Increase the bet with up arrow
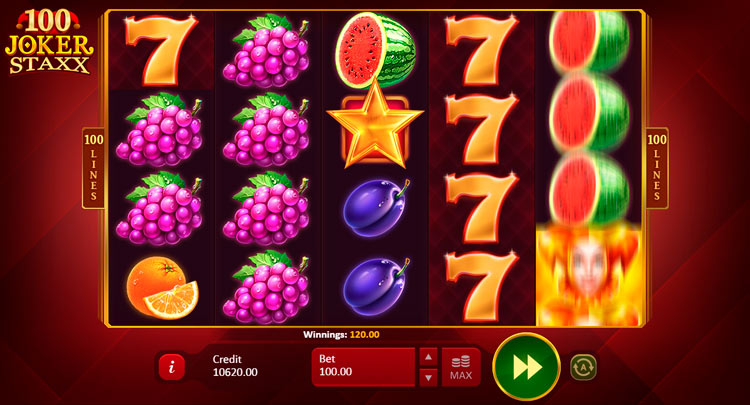 428,357
